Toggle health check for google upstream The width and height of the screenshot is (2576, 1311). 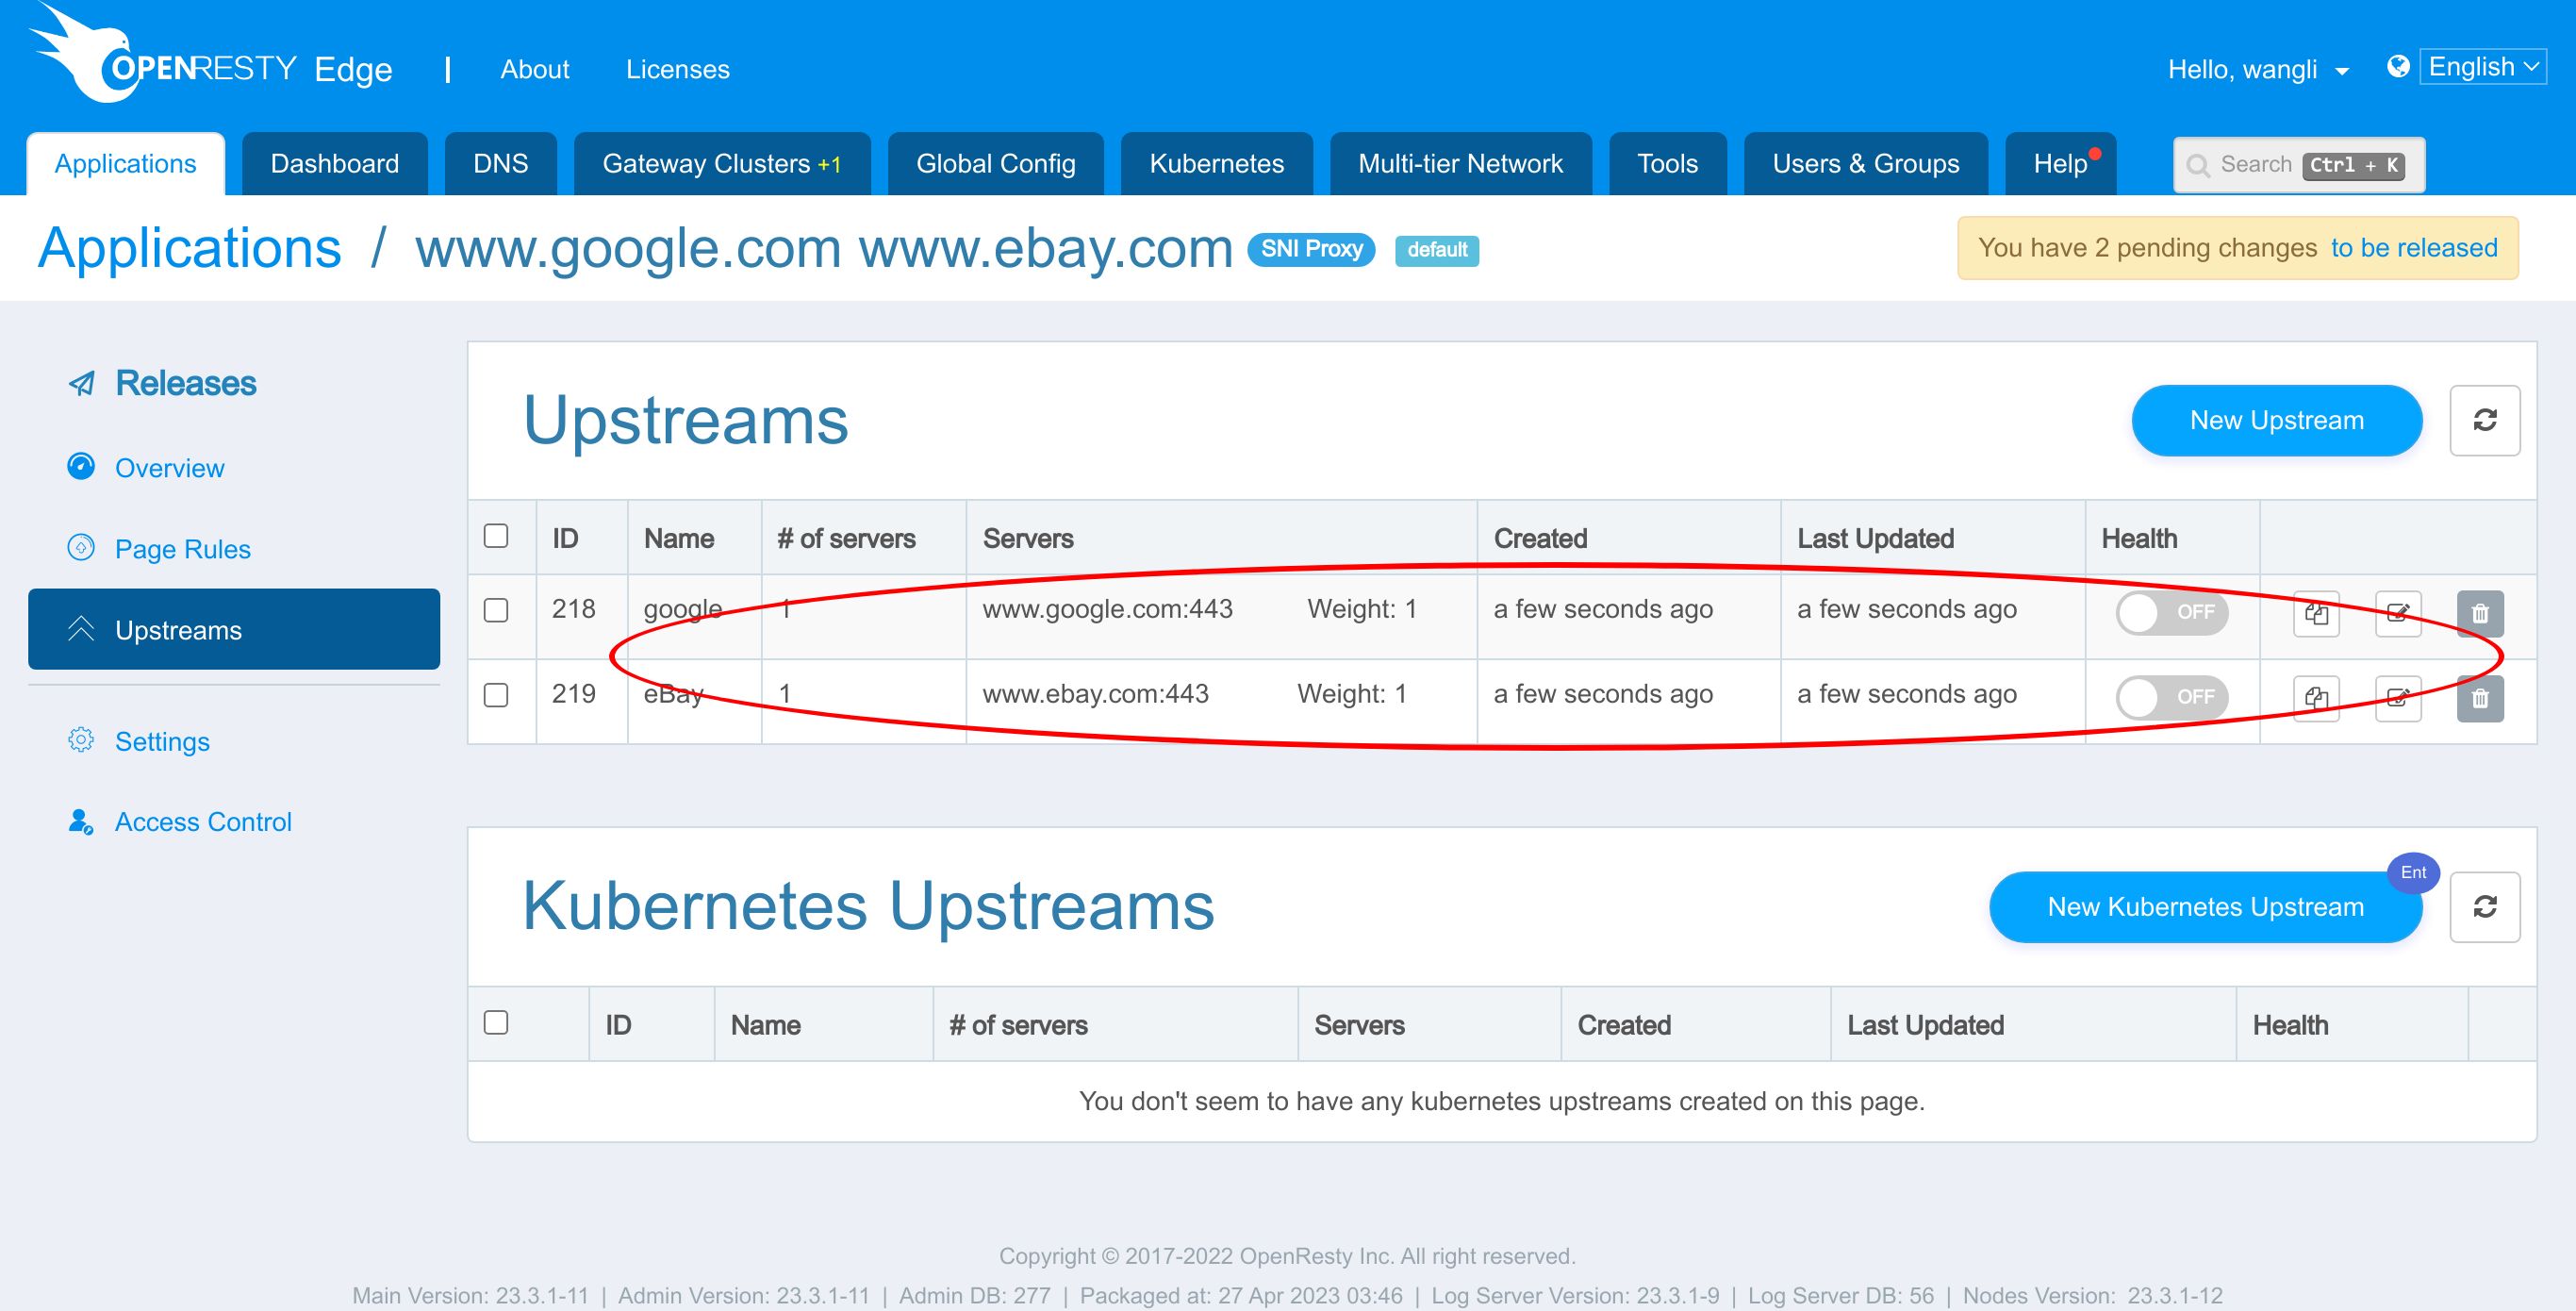click(2172, 612)
